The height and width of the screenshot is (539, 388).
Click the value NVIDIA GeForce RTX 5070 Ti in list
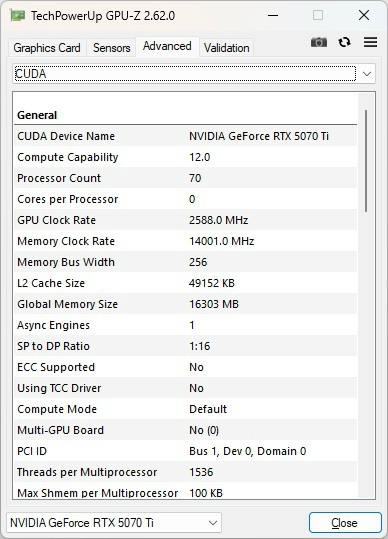click(x=259, y=136)
